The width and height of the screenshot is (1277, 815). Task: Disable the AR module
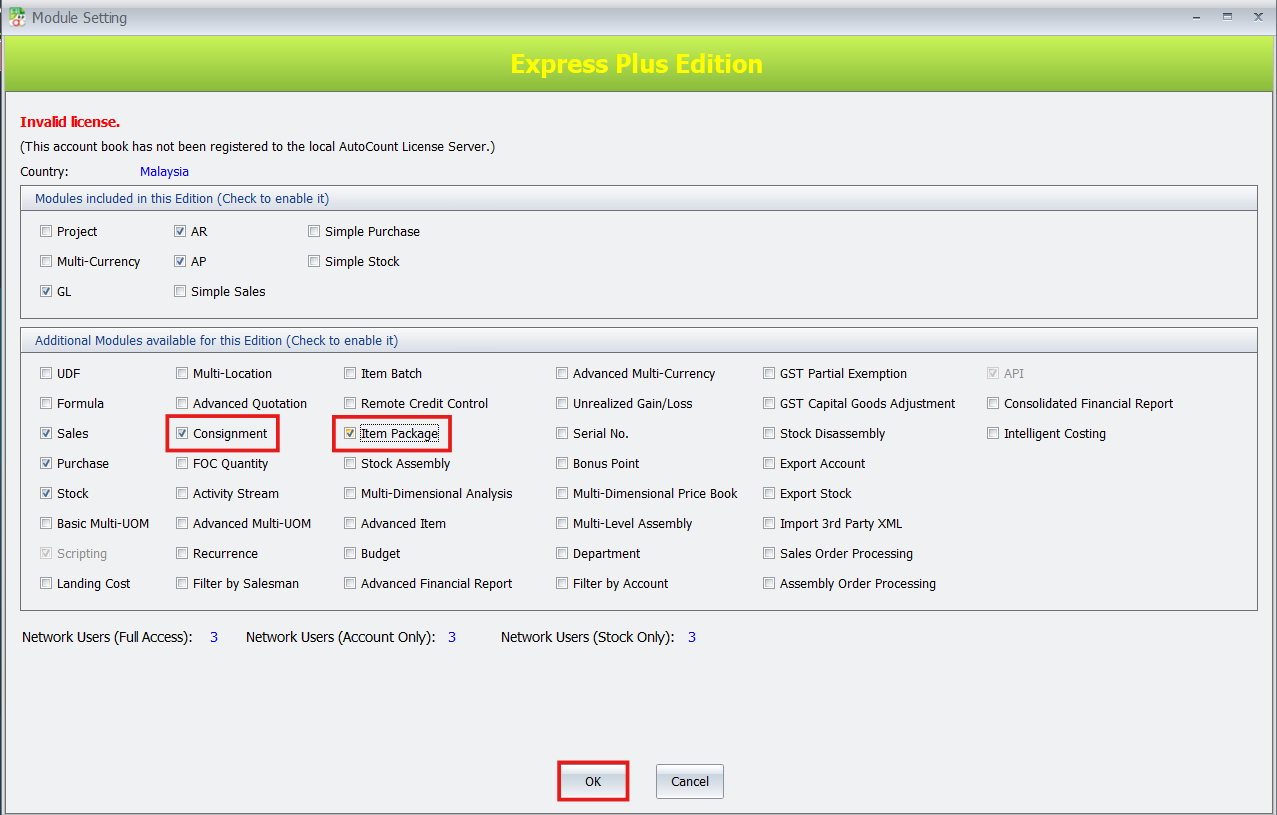[180, 231]
